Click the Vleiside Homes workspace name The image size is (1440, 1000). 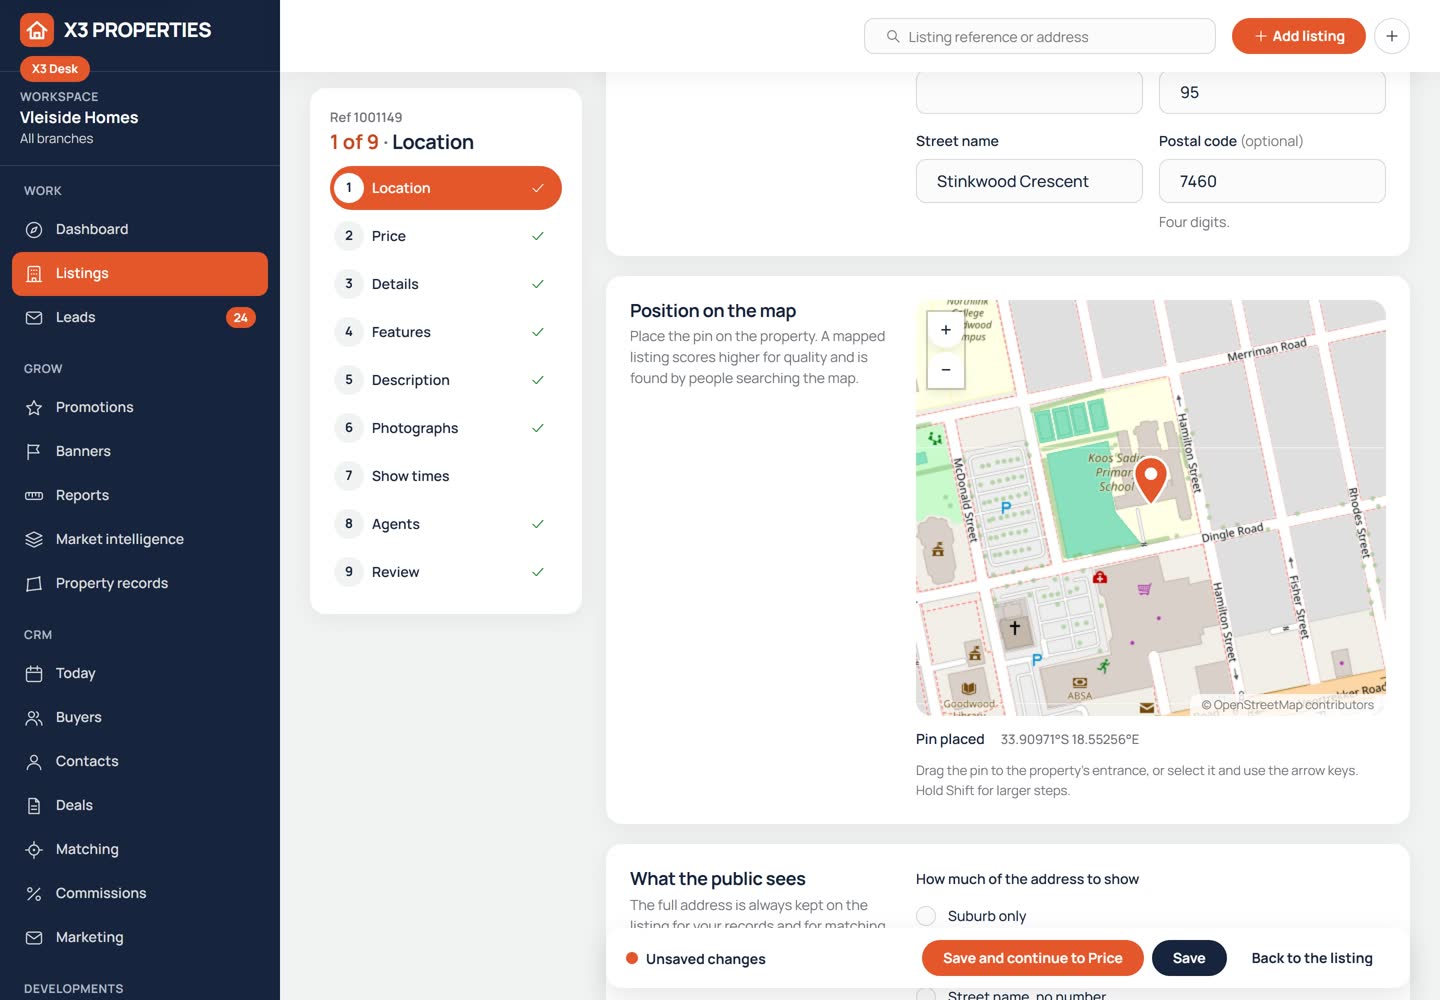(x=79, y=117)
